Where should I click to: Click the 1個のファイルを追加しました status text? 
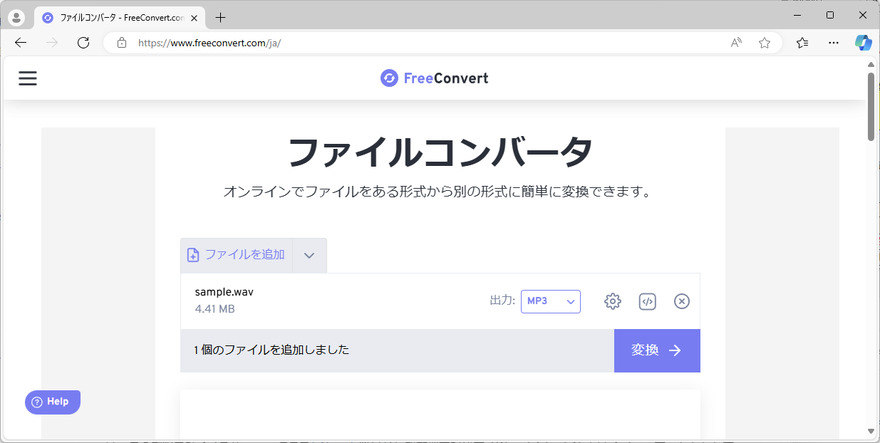point(272,350)
